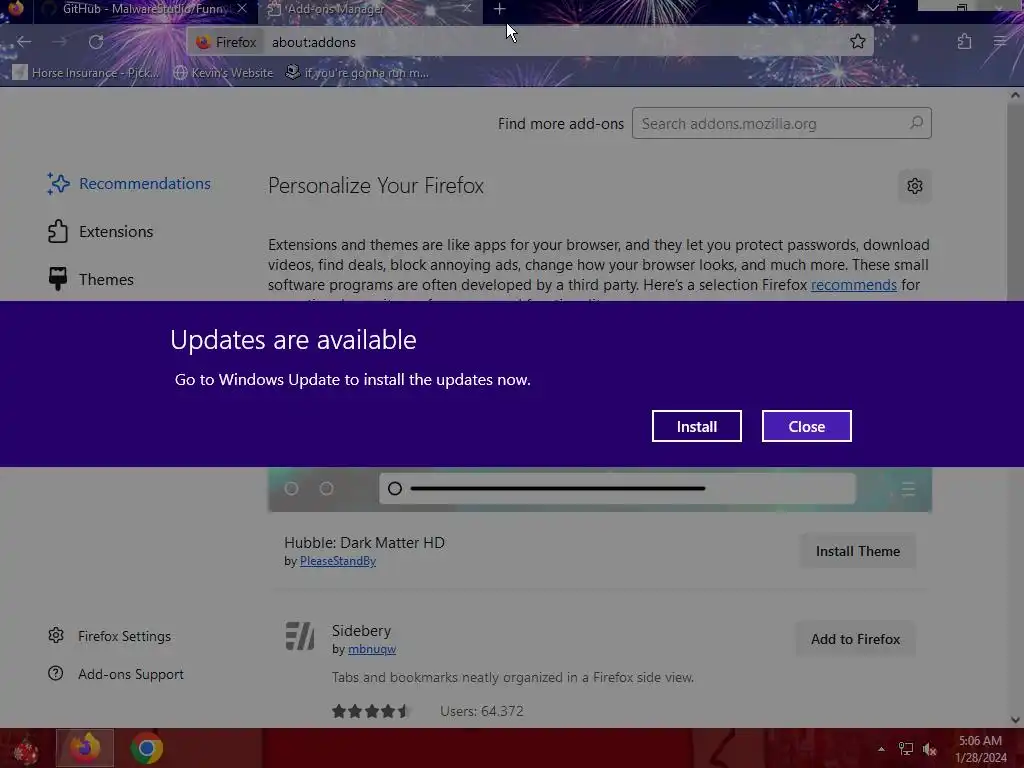1024x768 pixels.
Task: Open the Recommendations section
Action: click(129, 184)
